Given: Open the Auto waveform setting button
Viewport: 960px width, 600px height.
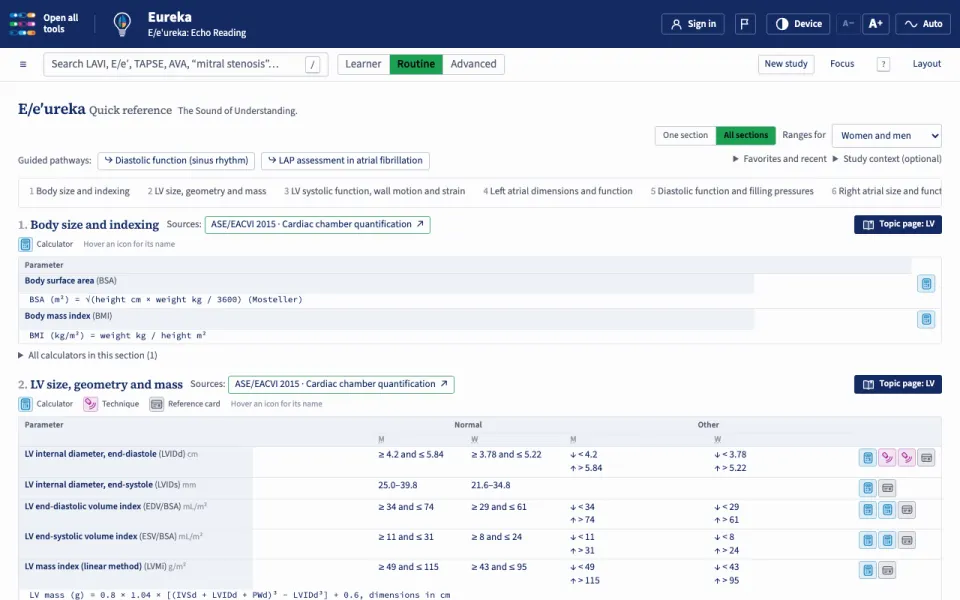Looking at the screenshot, I should click(923, 24).
